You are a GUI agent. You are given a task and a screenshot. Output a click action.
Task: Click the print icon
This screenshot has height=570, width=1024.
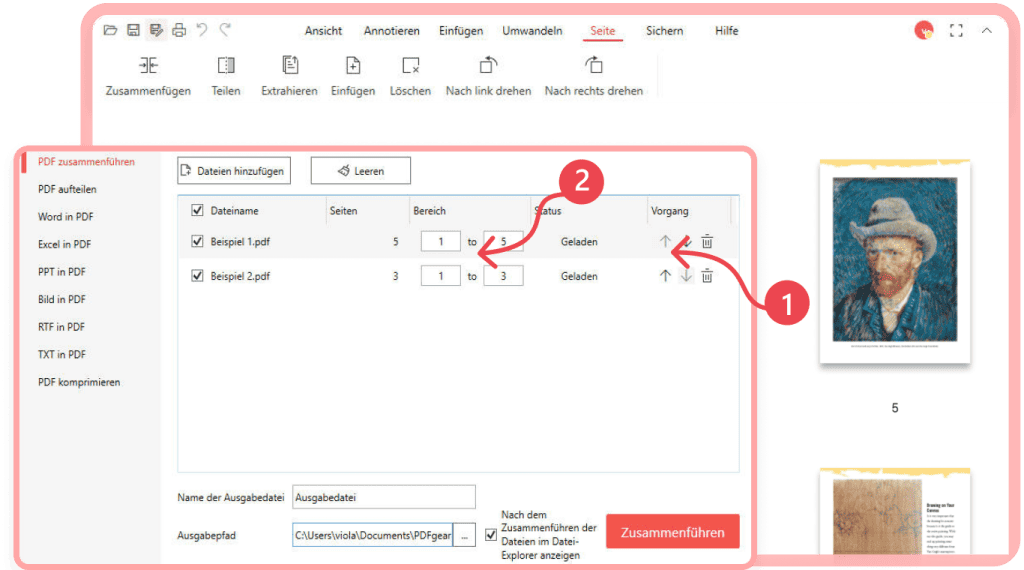tap(179, 30)
